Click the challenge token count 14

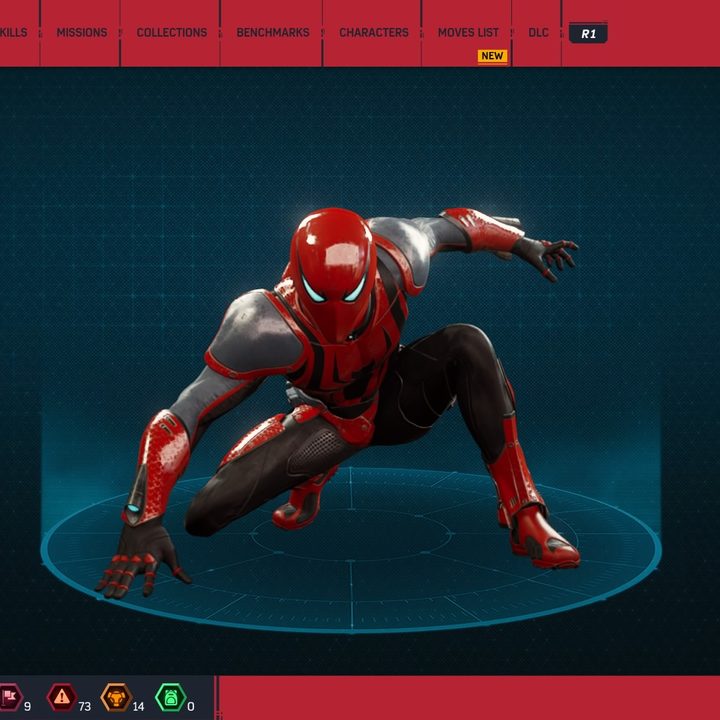pyautogui.click(x=138, y=706)
